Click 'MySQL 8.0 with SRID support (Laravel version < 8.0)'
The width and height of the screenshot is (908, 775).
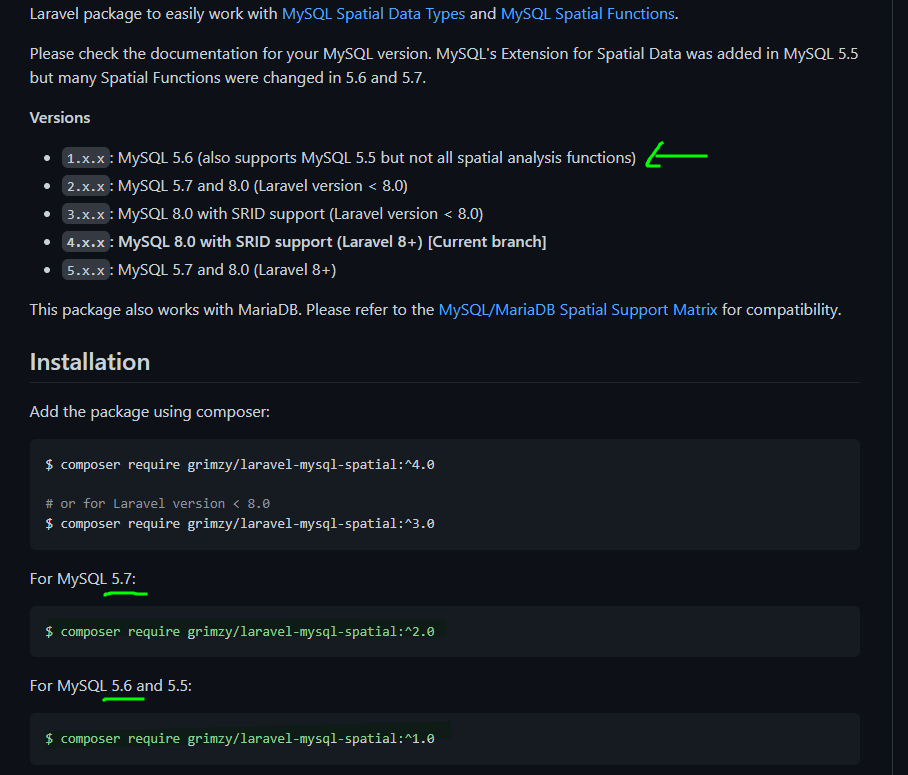point(301,214)
